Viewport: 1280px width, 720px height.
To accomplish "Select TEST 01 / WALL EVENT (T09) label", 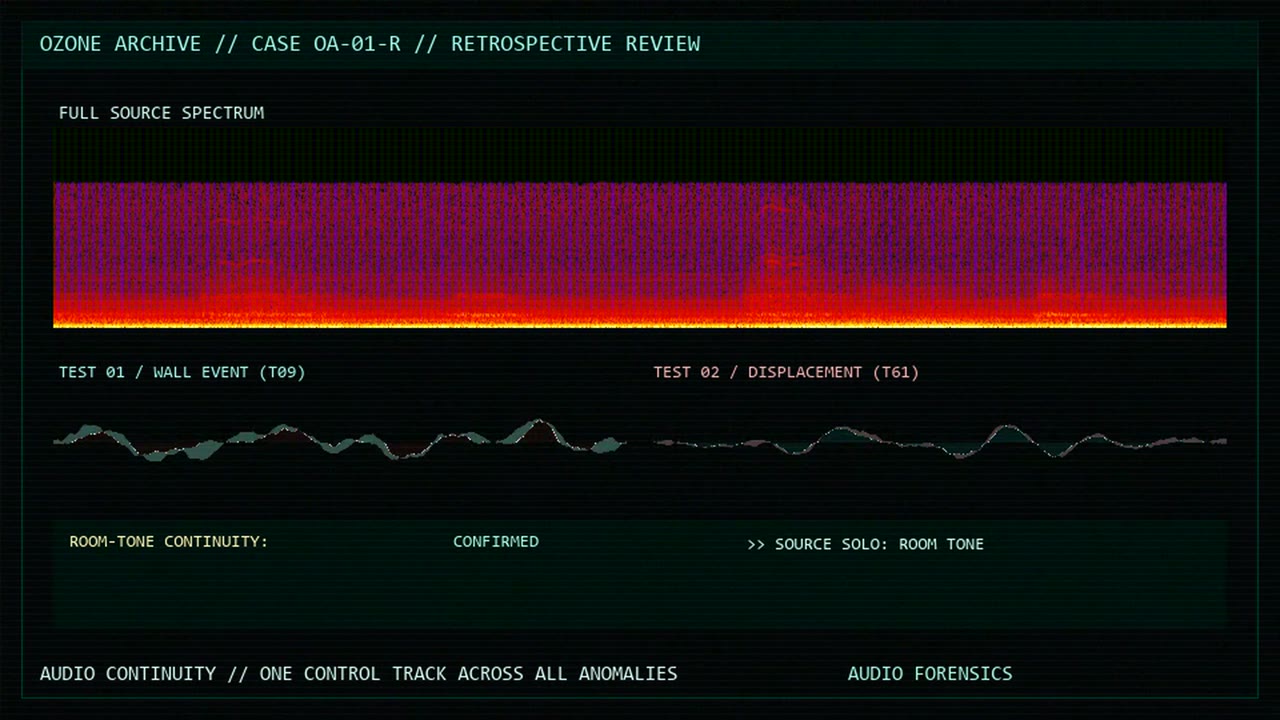I will (182, 372).
